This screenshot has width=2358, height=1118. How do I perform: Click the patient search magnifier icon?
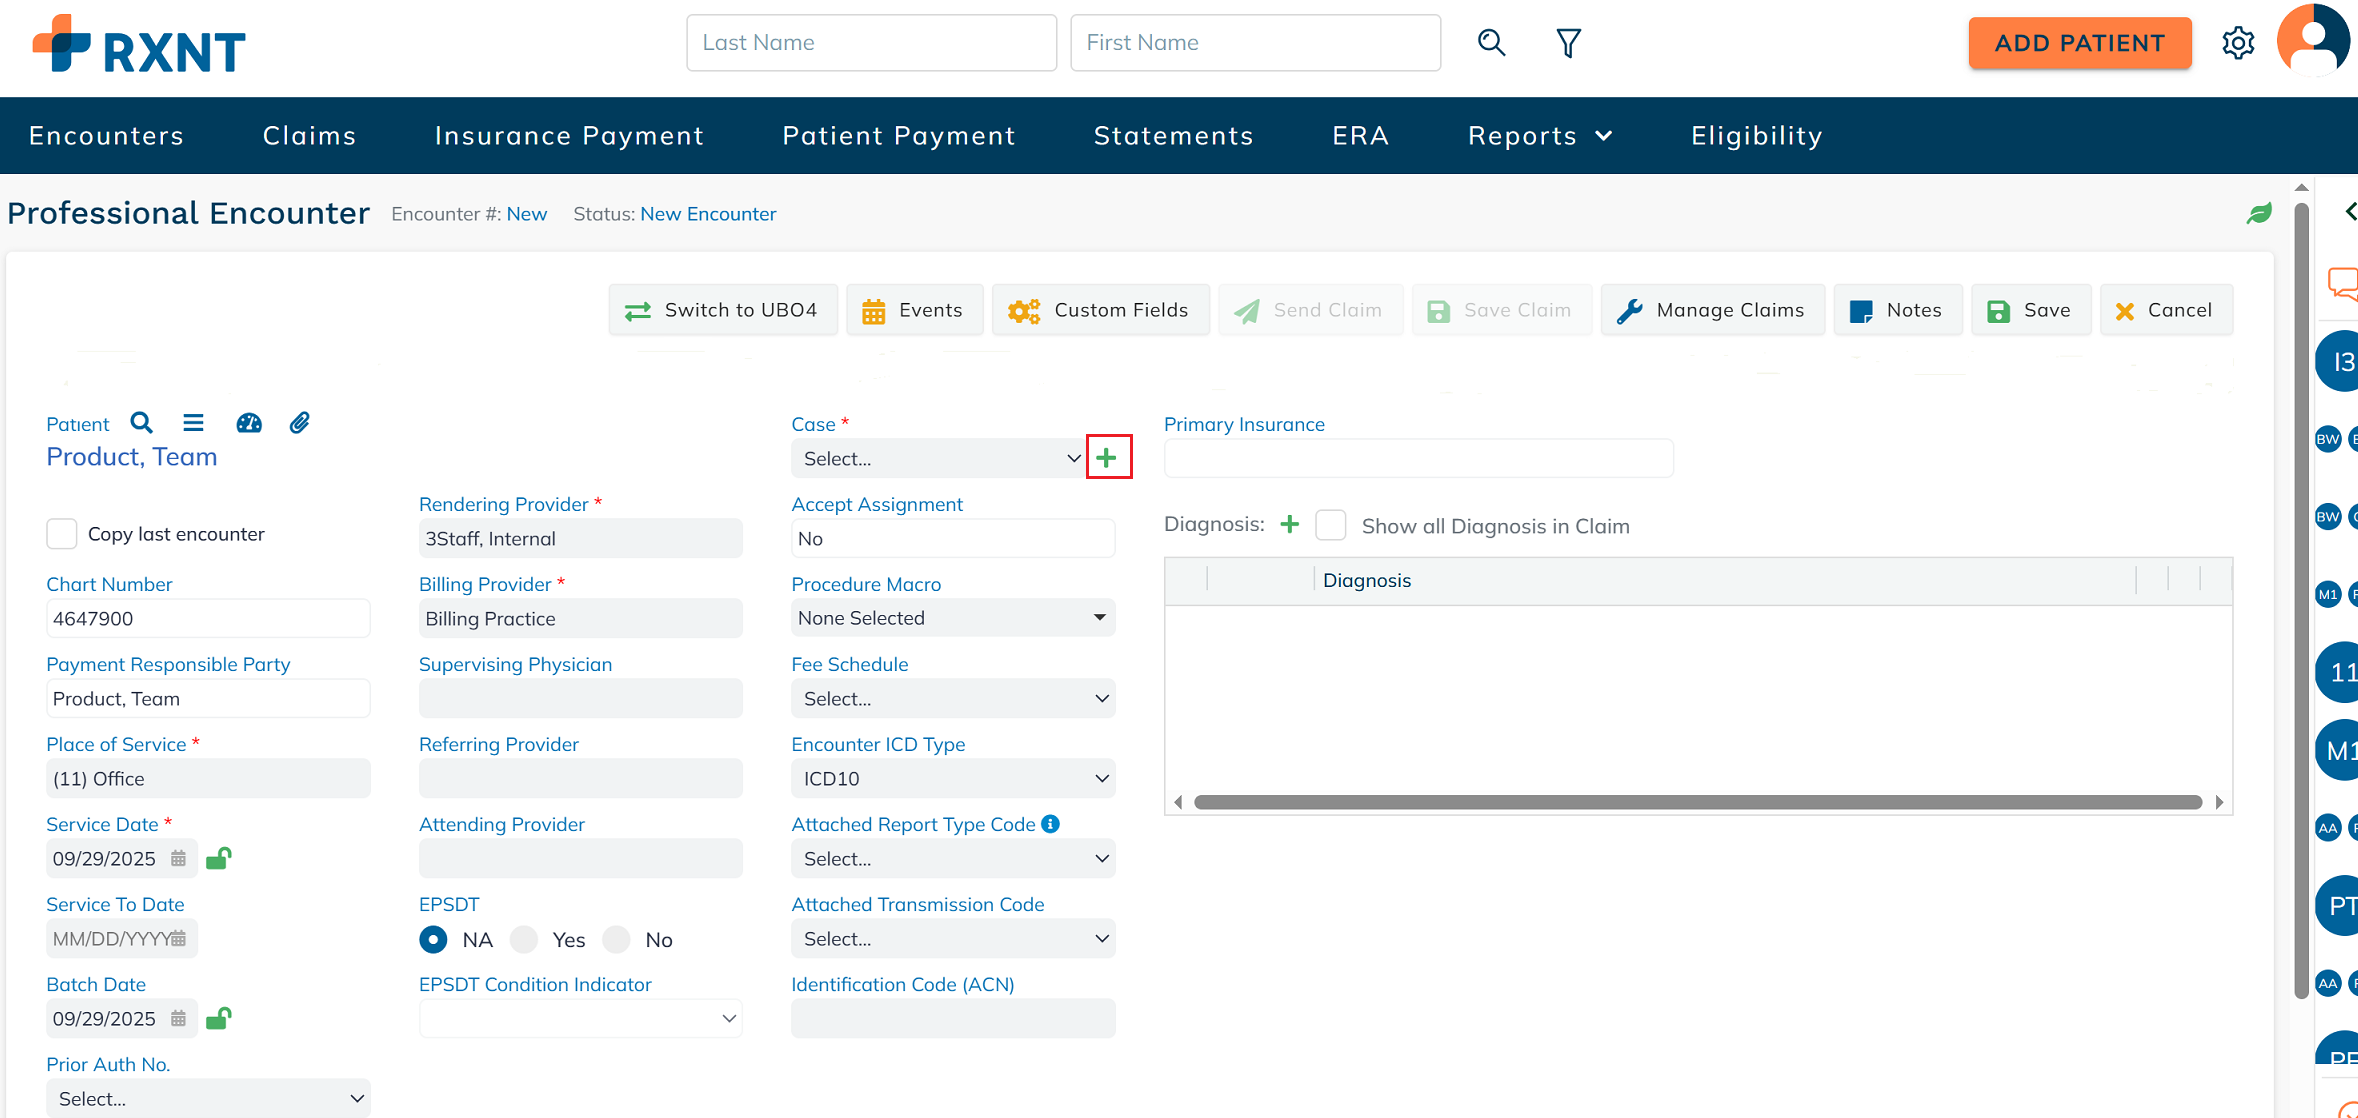(x=142, y=423)
